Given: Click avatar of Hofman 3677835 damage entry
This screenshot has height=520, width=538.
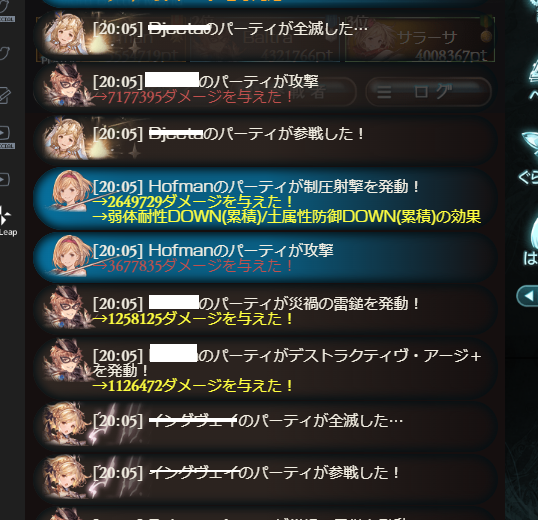Looking at the screenshot, I should click(71, 256).
